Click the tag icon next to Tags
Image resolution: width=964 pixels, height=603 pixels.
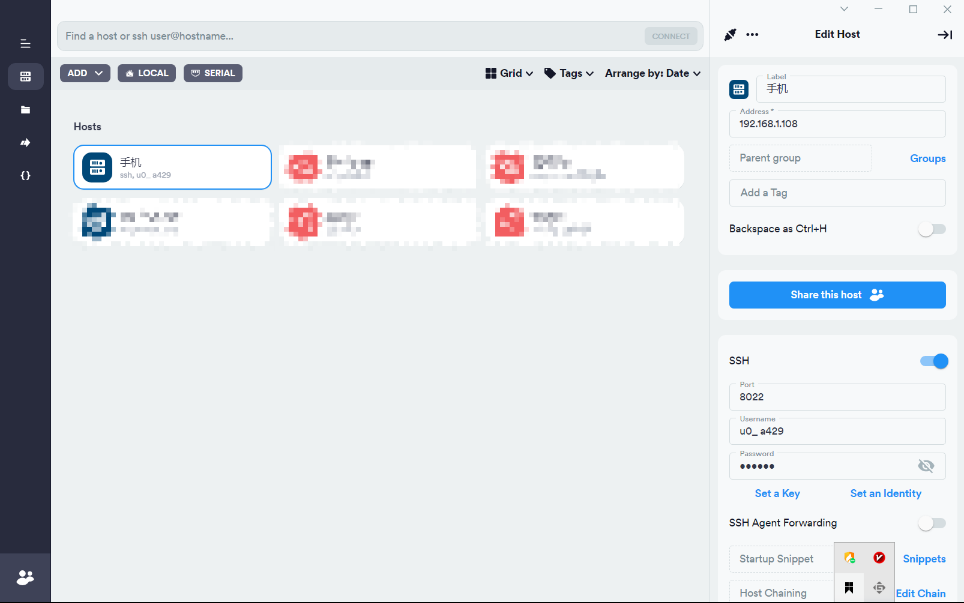coord(550,73)
